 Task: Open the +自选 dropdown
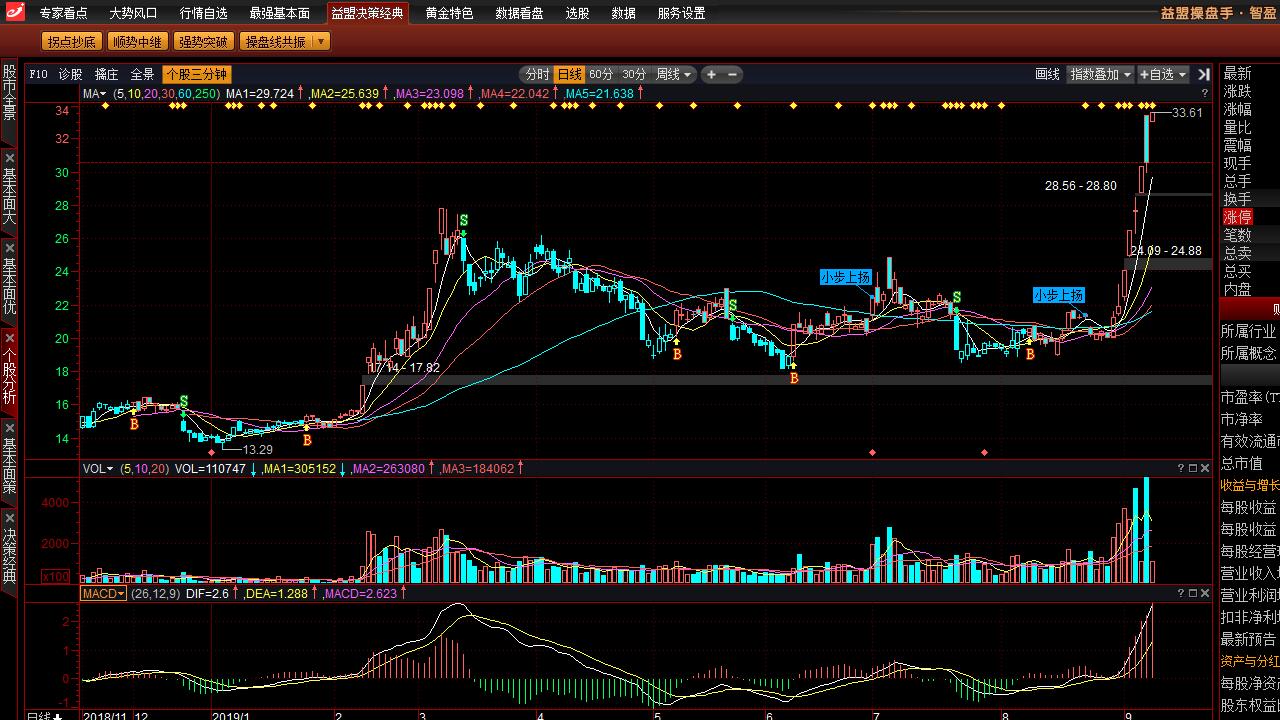click(x=1162, y=74)
